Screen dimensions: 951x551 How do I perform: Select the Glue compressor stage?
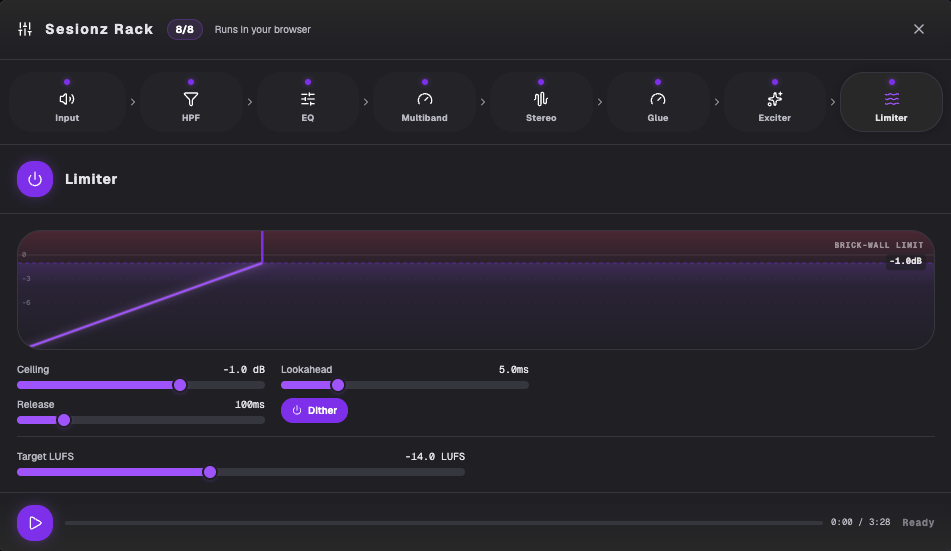[658, 102]
